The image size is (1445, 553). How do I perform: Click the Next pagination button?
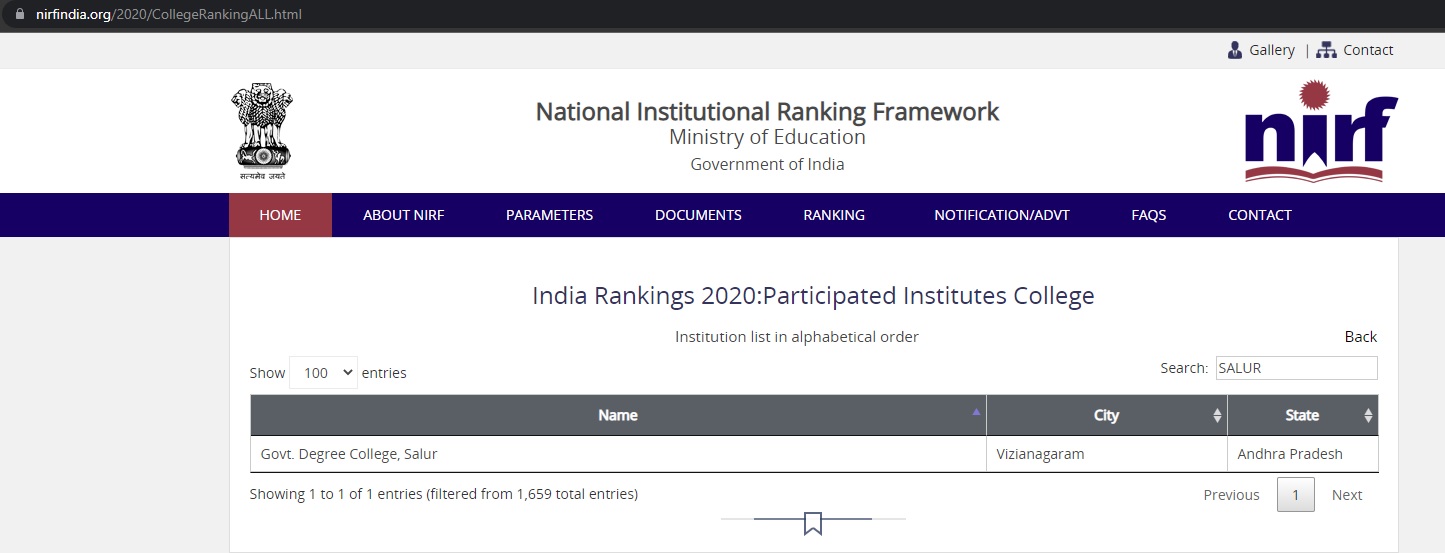click(1347, 495)
